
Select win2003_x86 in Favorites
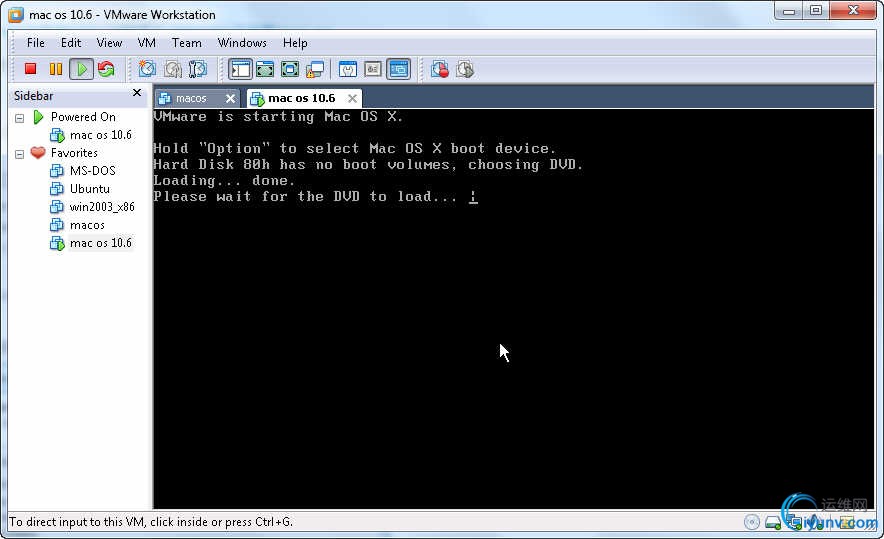(102, 207)
